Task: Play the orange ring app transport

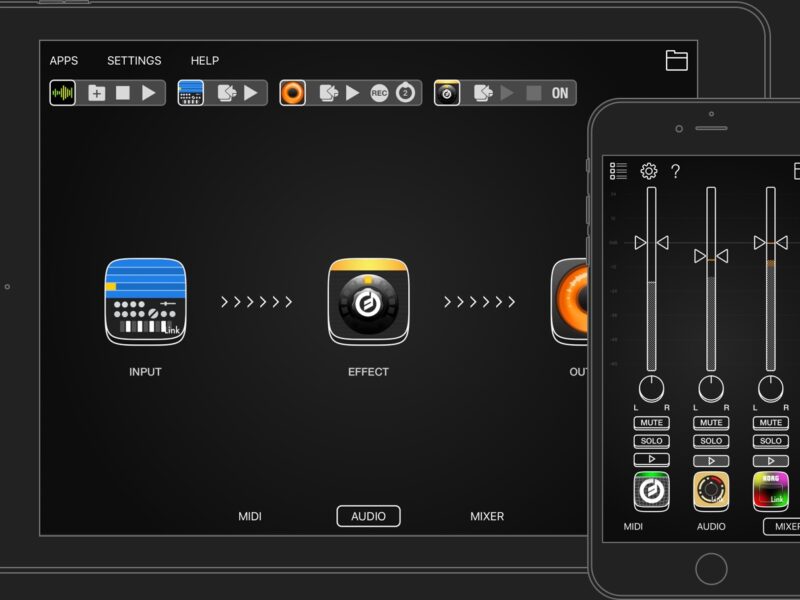Action: tap(353, 93)
